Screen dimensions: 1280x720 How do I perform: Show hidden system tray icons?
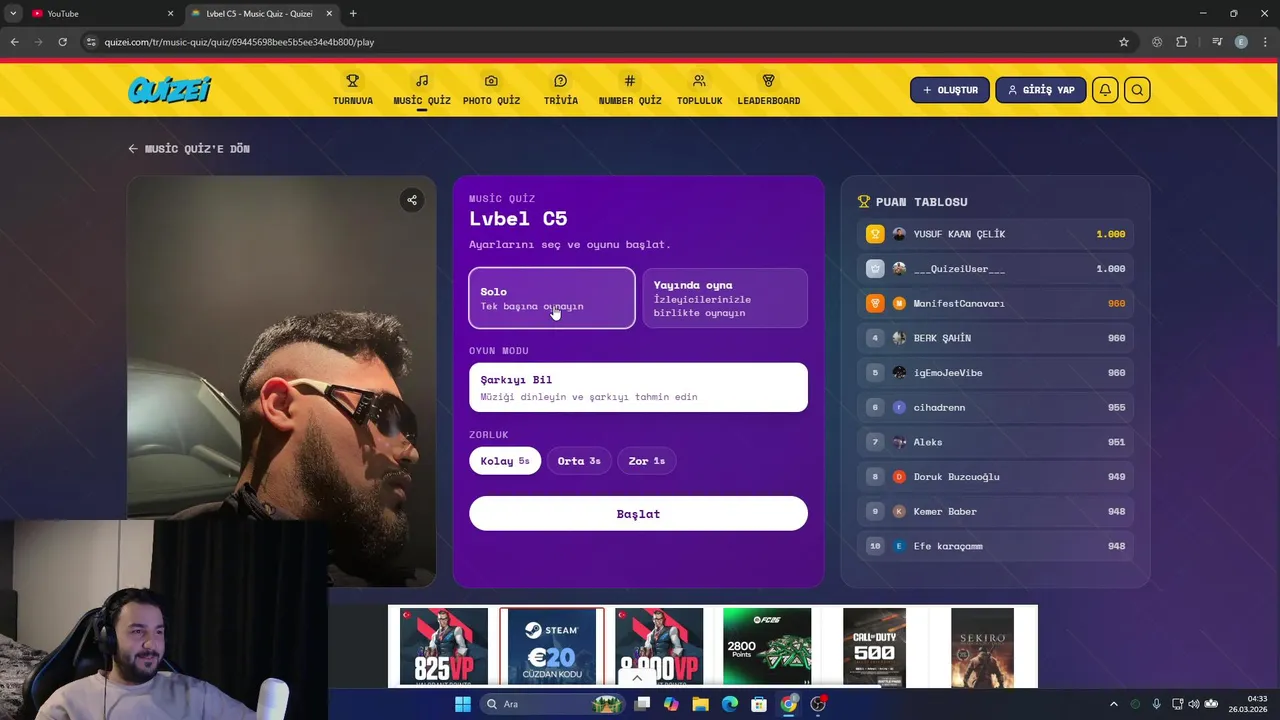[x=1114, y=704]
